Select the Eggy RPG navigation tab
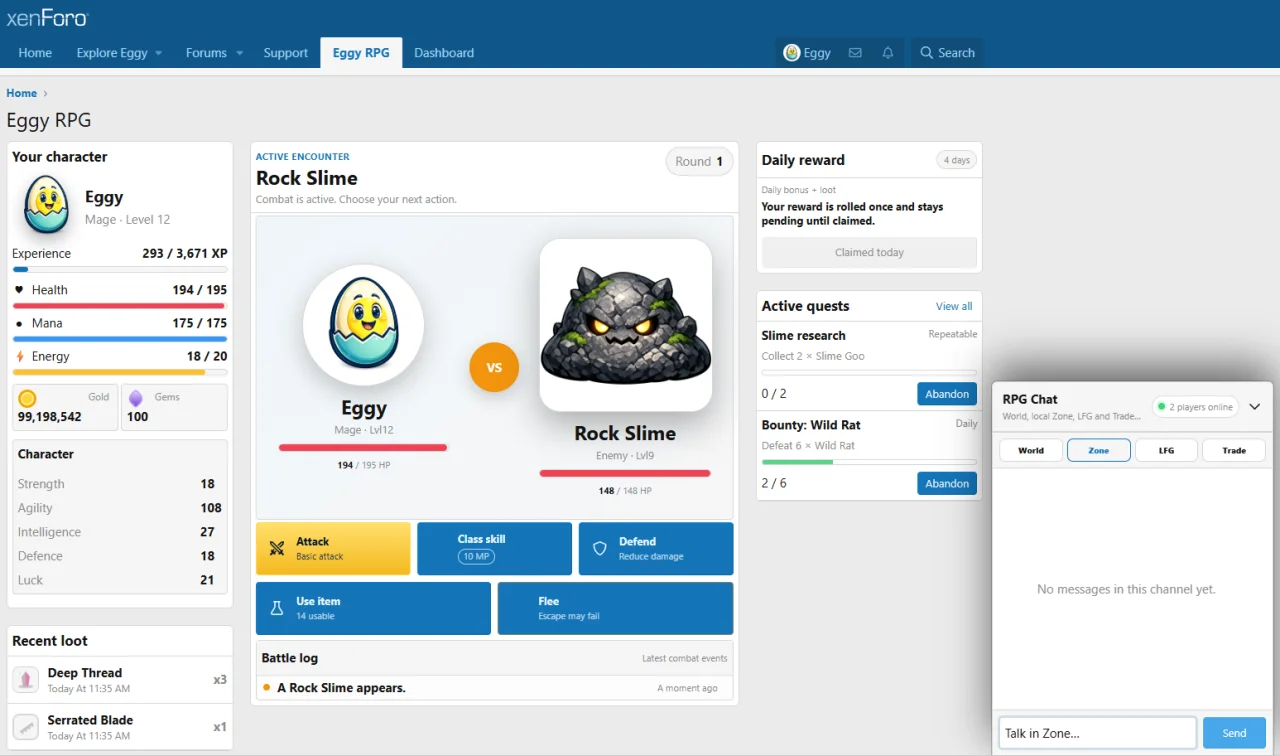The width and height of the screenshot is (1280, 756). point(361,53)
